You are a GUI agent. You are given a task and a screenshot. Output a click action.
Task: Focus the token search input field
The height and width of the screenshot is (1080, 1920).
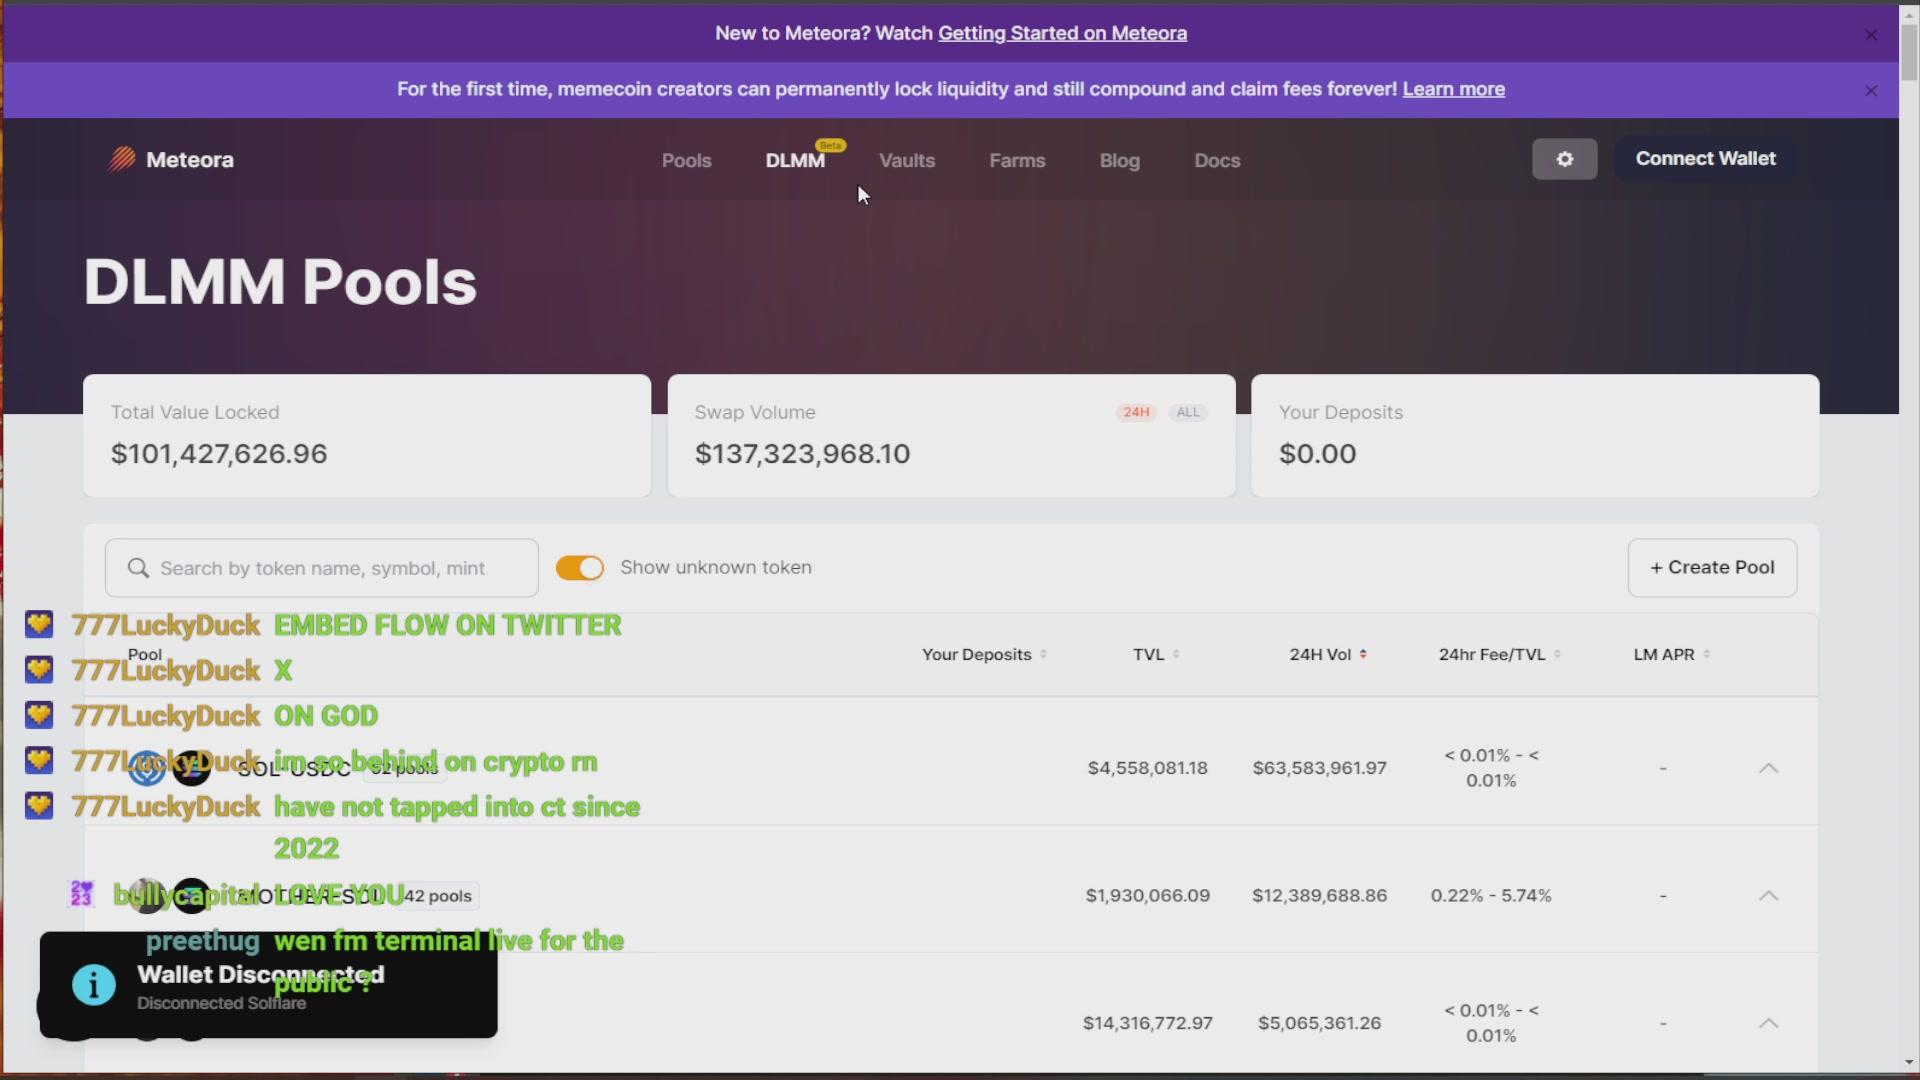click(x=340, y=568)
